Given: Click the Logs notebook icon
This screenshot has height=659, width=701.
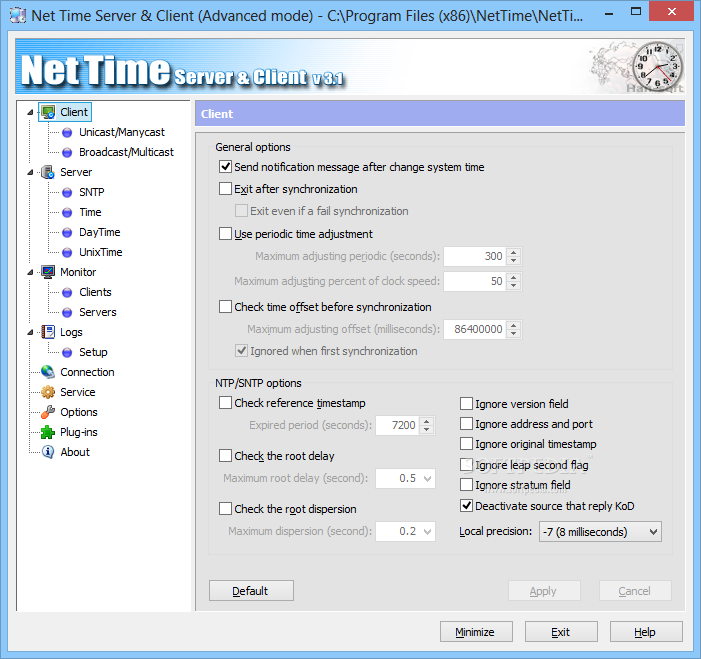Looking at the screenshot, I should pyautogui.click(x=48, y=332).
